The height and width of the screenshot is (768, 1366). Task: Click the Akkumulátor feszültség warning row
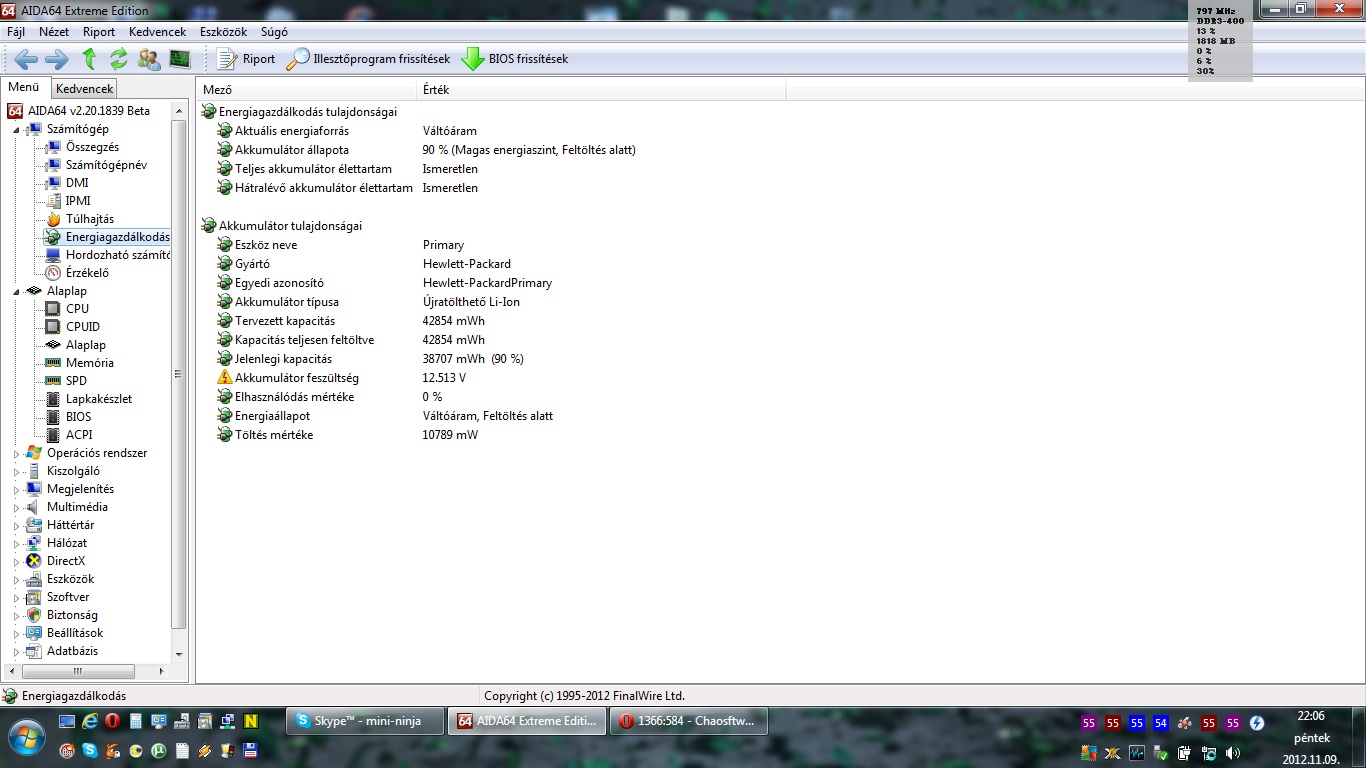[342, 378]
